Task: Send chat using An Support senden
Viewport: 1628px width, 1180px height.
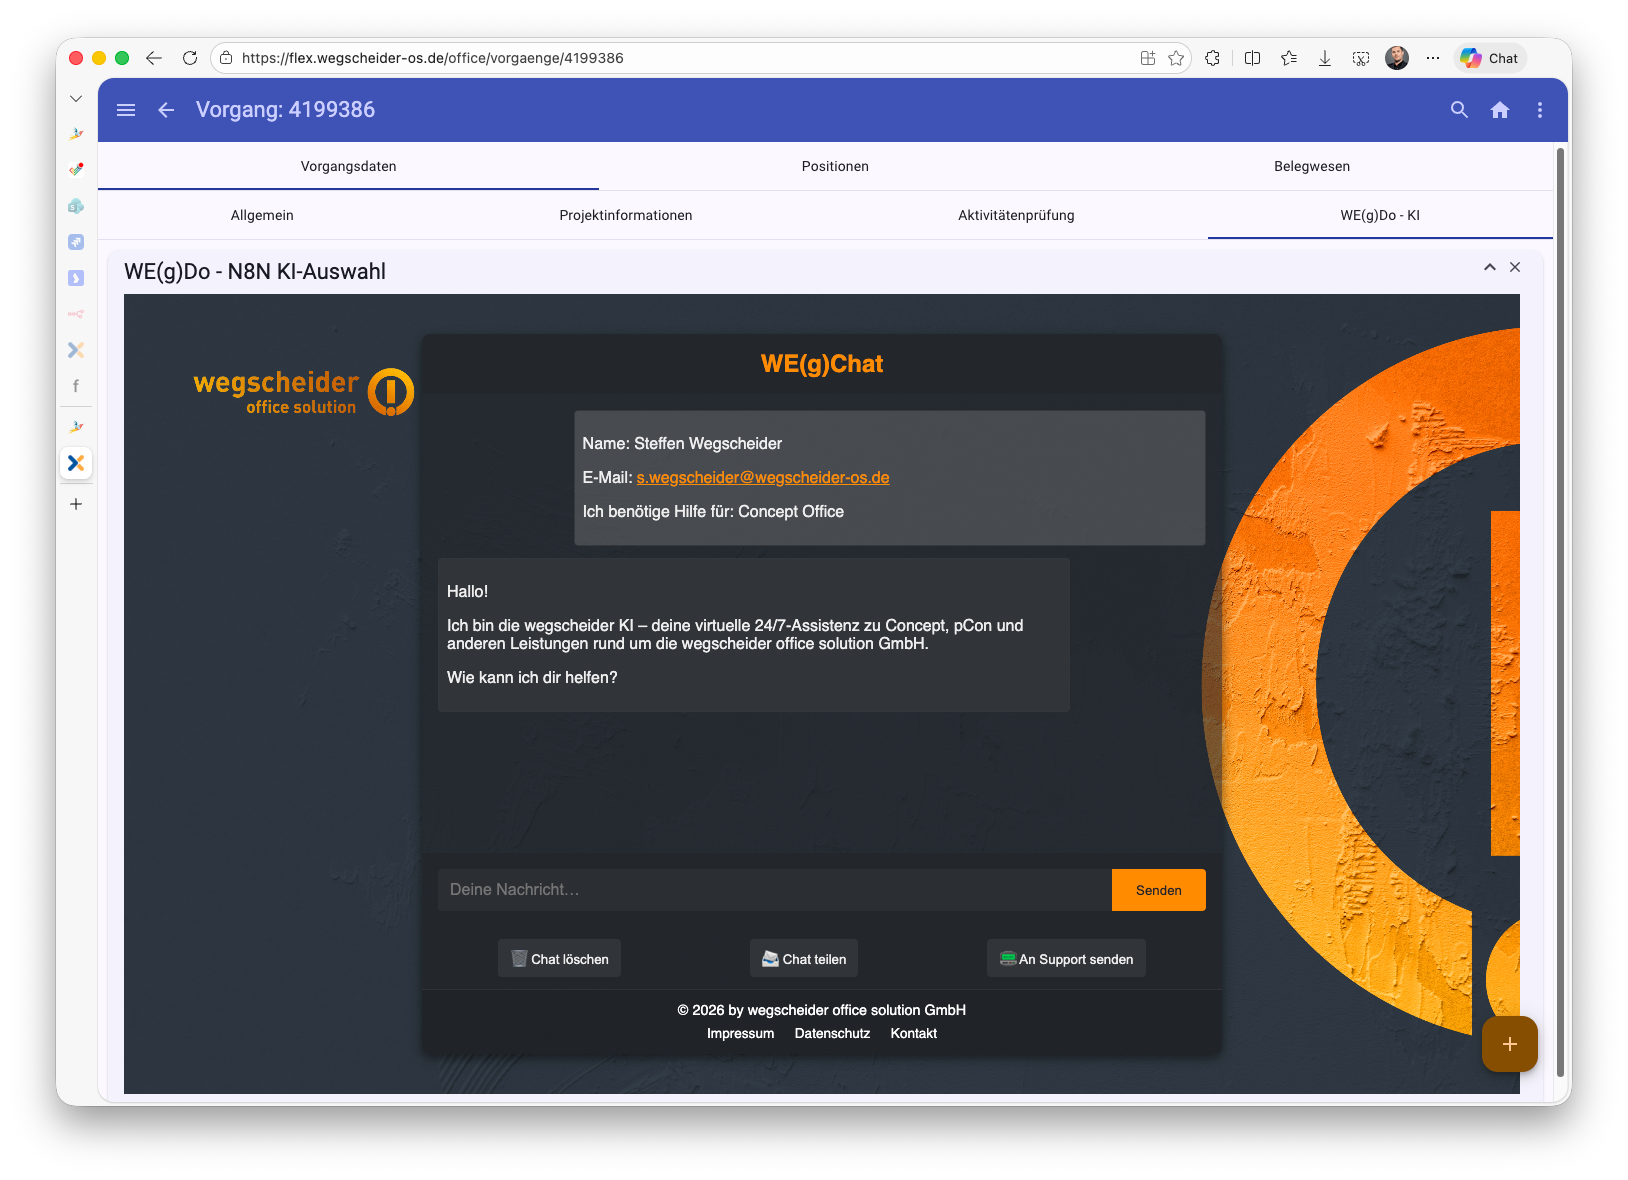Action: [x=1066, y=959]
